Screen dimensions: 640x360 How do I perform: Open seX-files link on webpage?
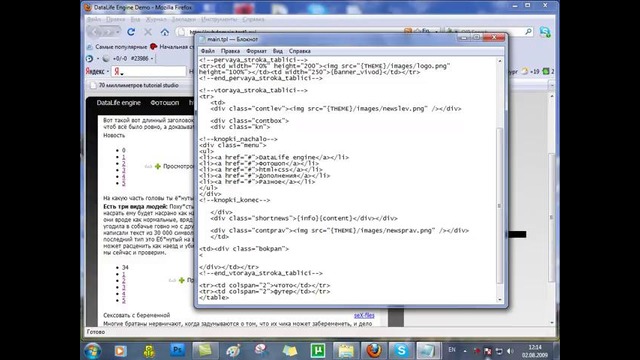[364, 315]
